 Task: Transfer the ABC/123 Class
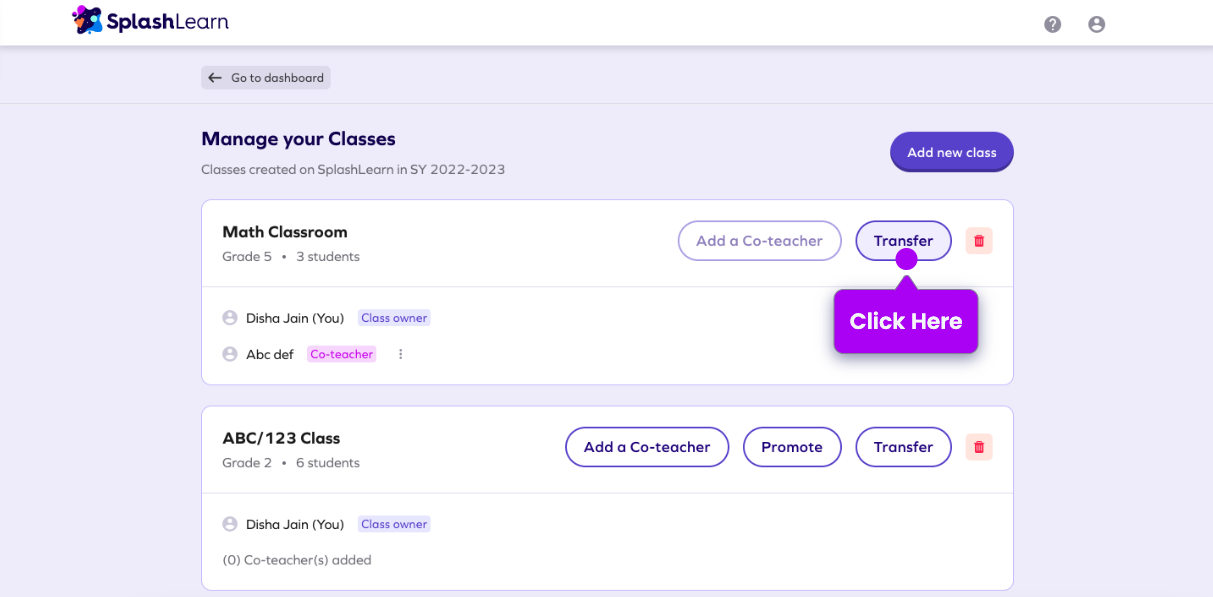pos(903,447)
